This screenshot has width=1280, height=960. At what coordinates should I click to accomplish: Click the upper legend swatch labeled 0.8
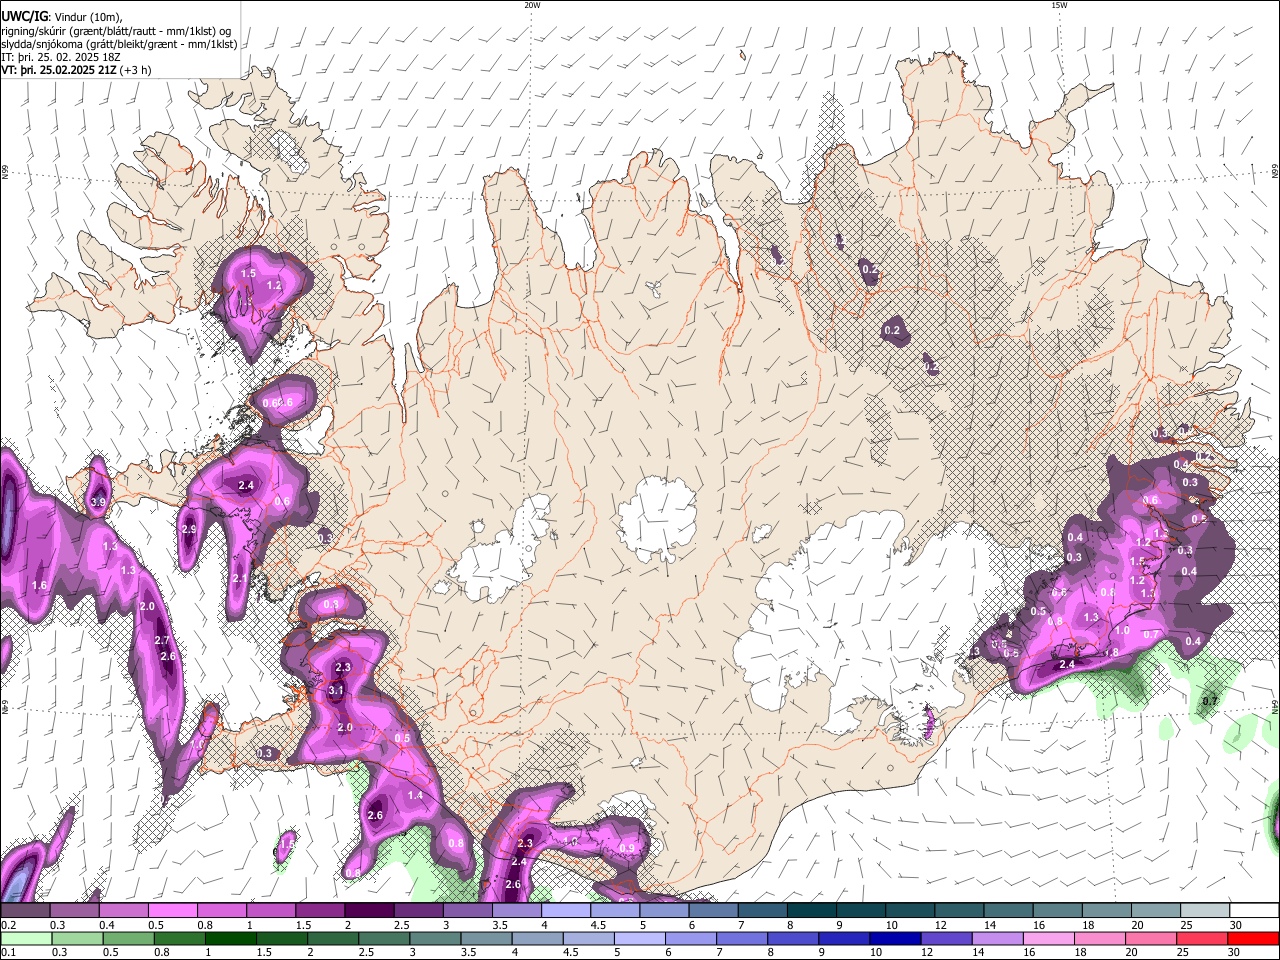click(x=221, y=911)
